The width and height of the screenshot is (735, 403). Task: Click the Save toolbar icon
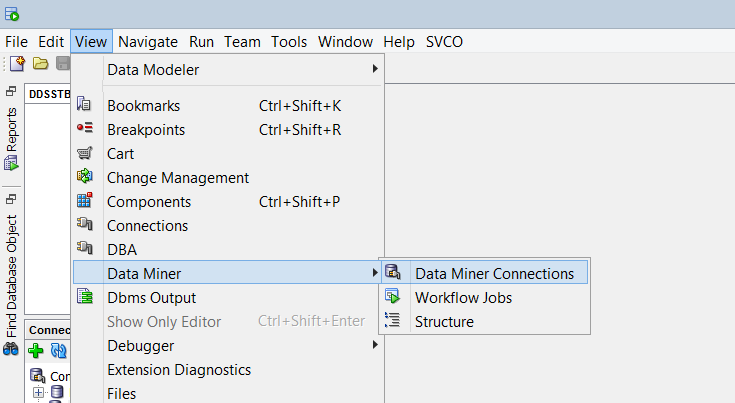62,63
